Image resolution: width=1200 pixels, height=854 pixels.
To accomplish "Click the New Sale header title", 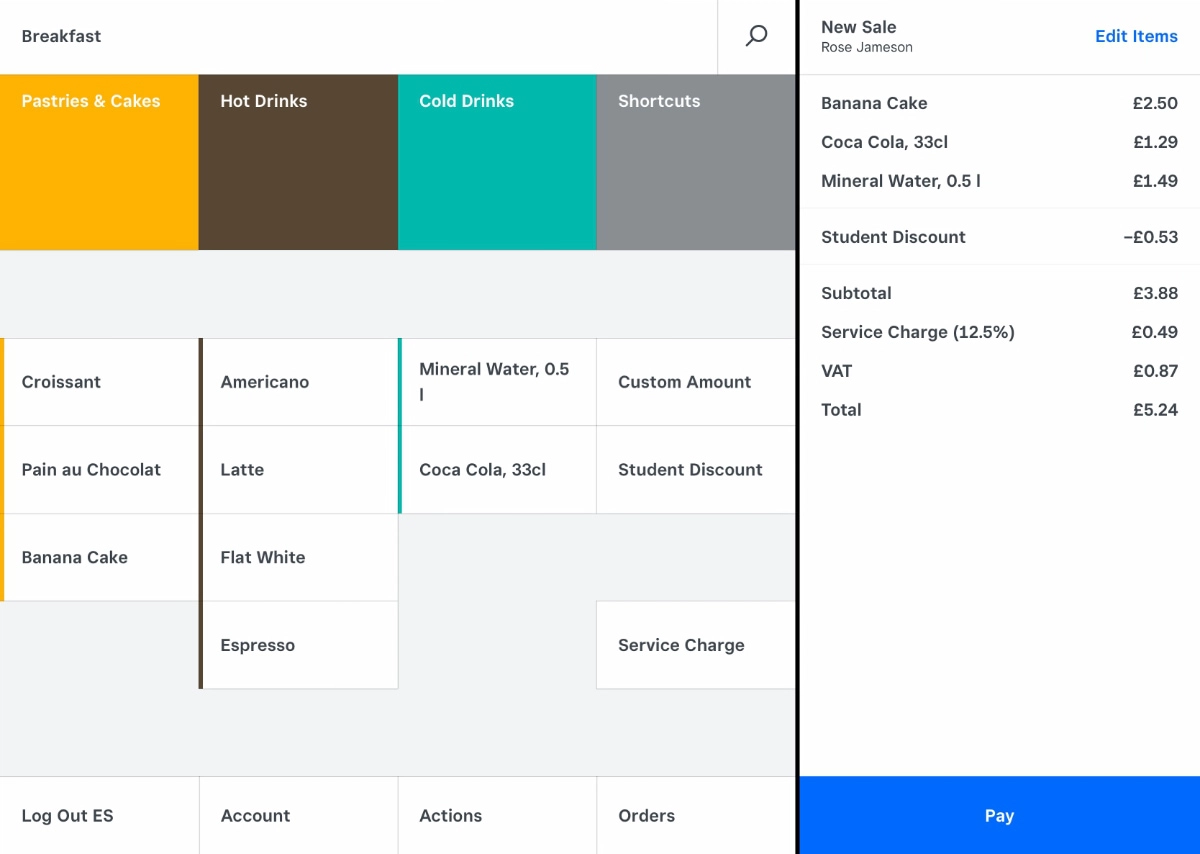I will pyautogui.click(x=858, y=27).
